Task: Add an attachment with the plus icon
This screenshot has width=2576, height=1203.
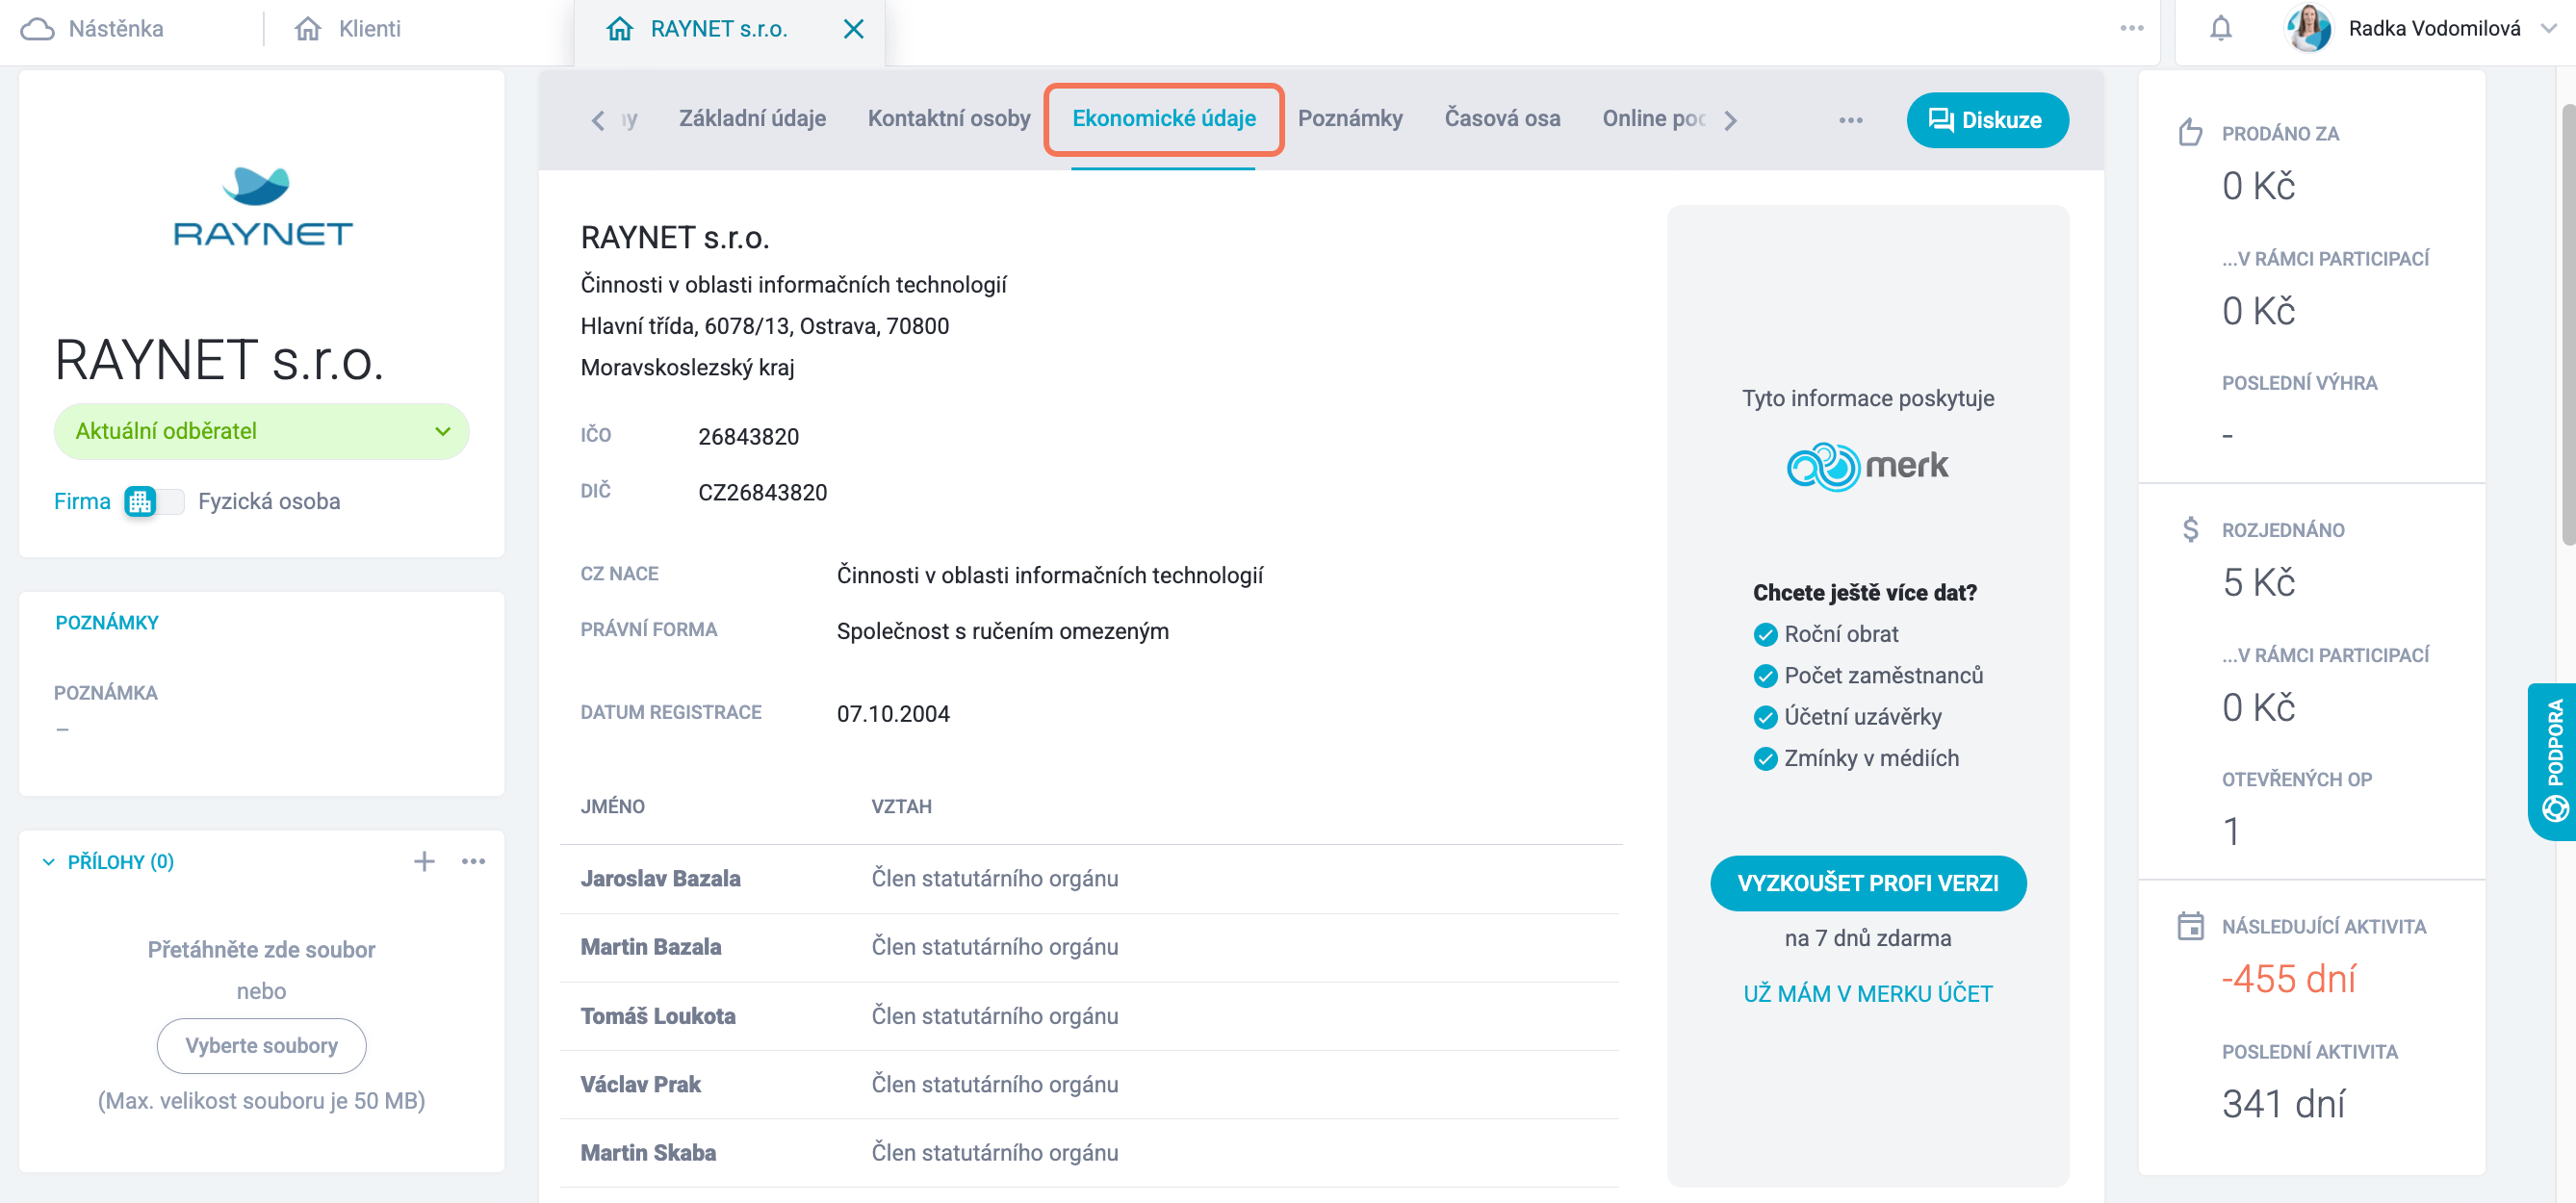Action: coord(424,861)
